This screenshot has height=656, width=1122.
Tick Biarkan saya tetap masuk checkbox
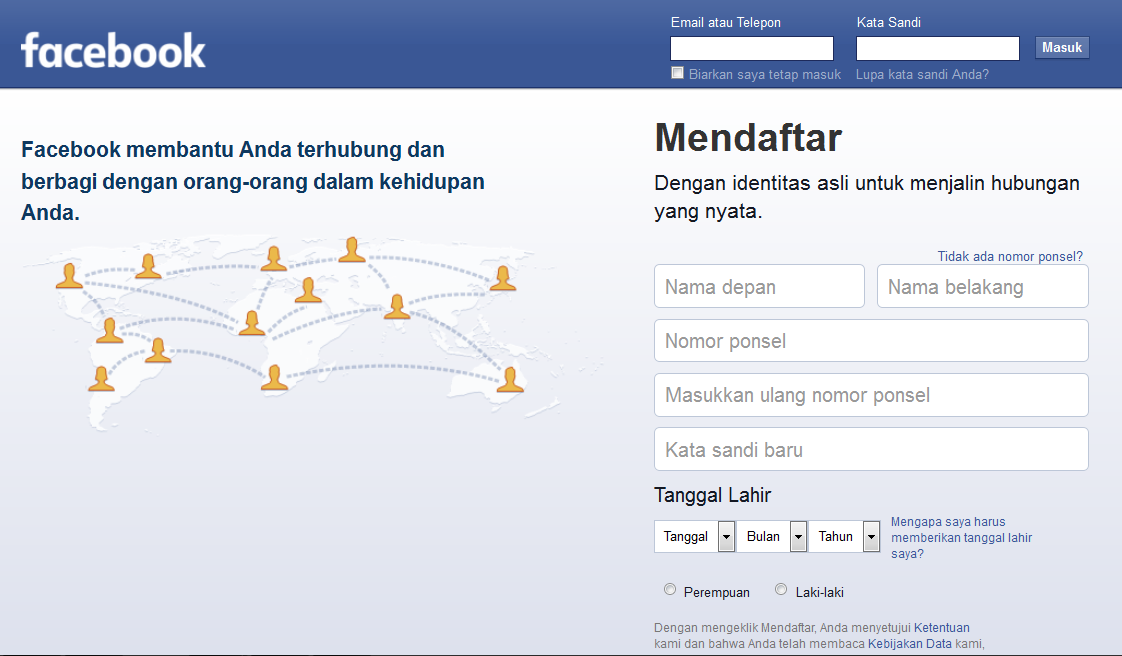click(x=677, y=73)
